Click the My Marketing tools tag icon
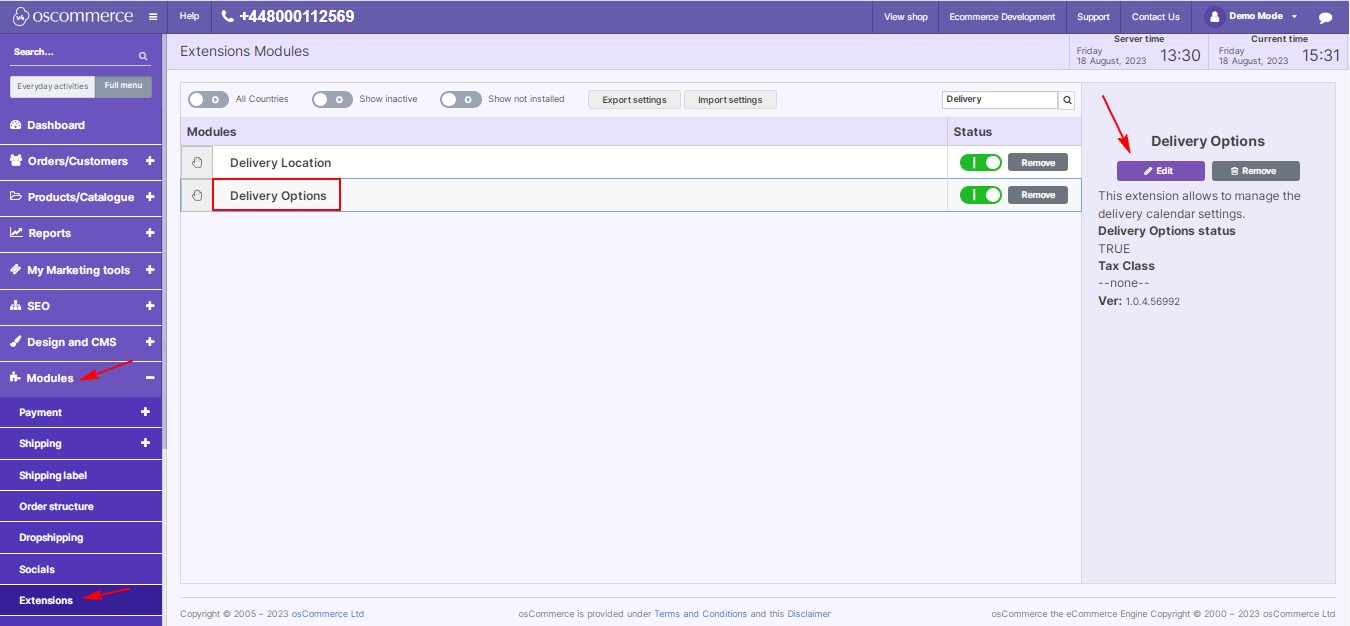 click(16, 270)
